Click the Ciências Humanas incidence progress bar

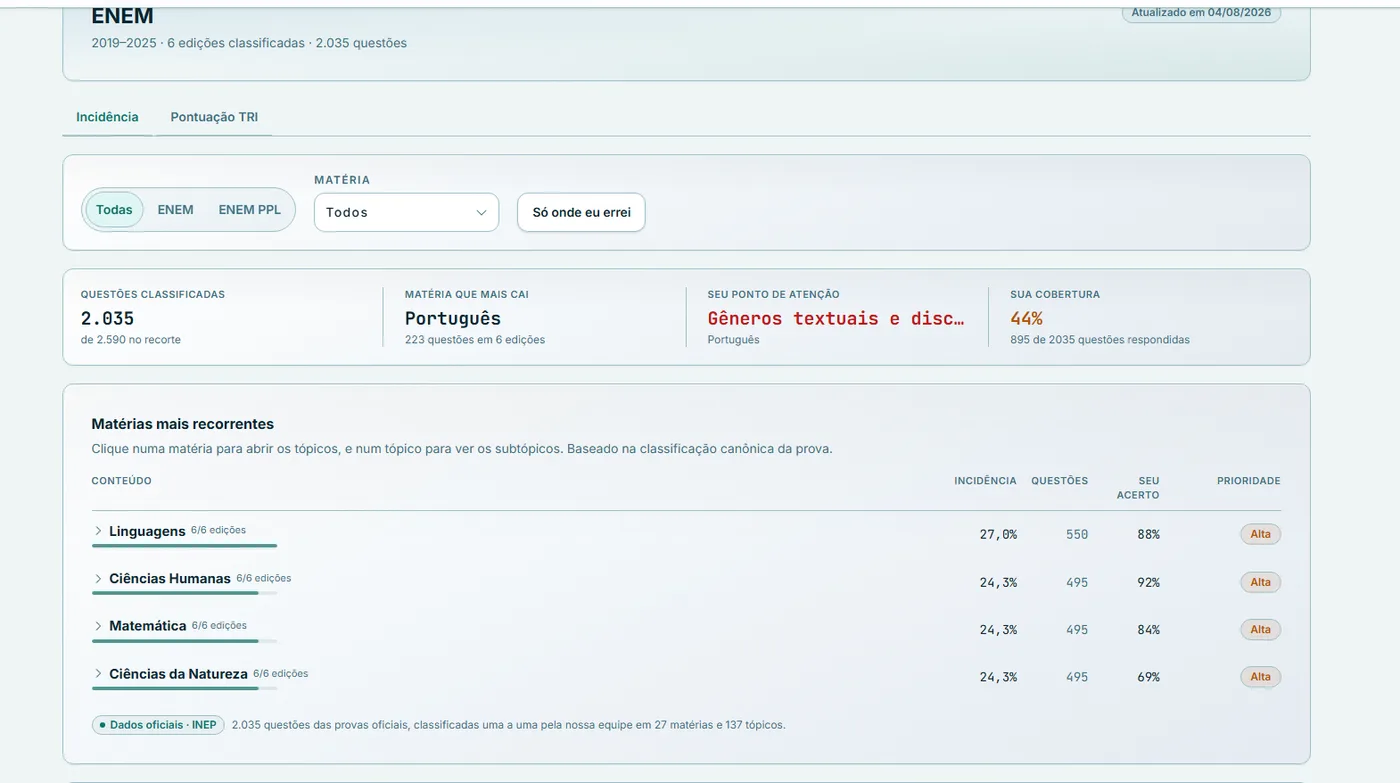184,593
